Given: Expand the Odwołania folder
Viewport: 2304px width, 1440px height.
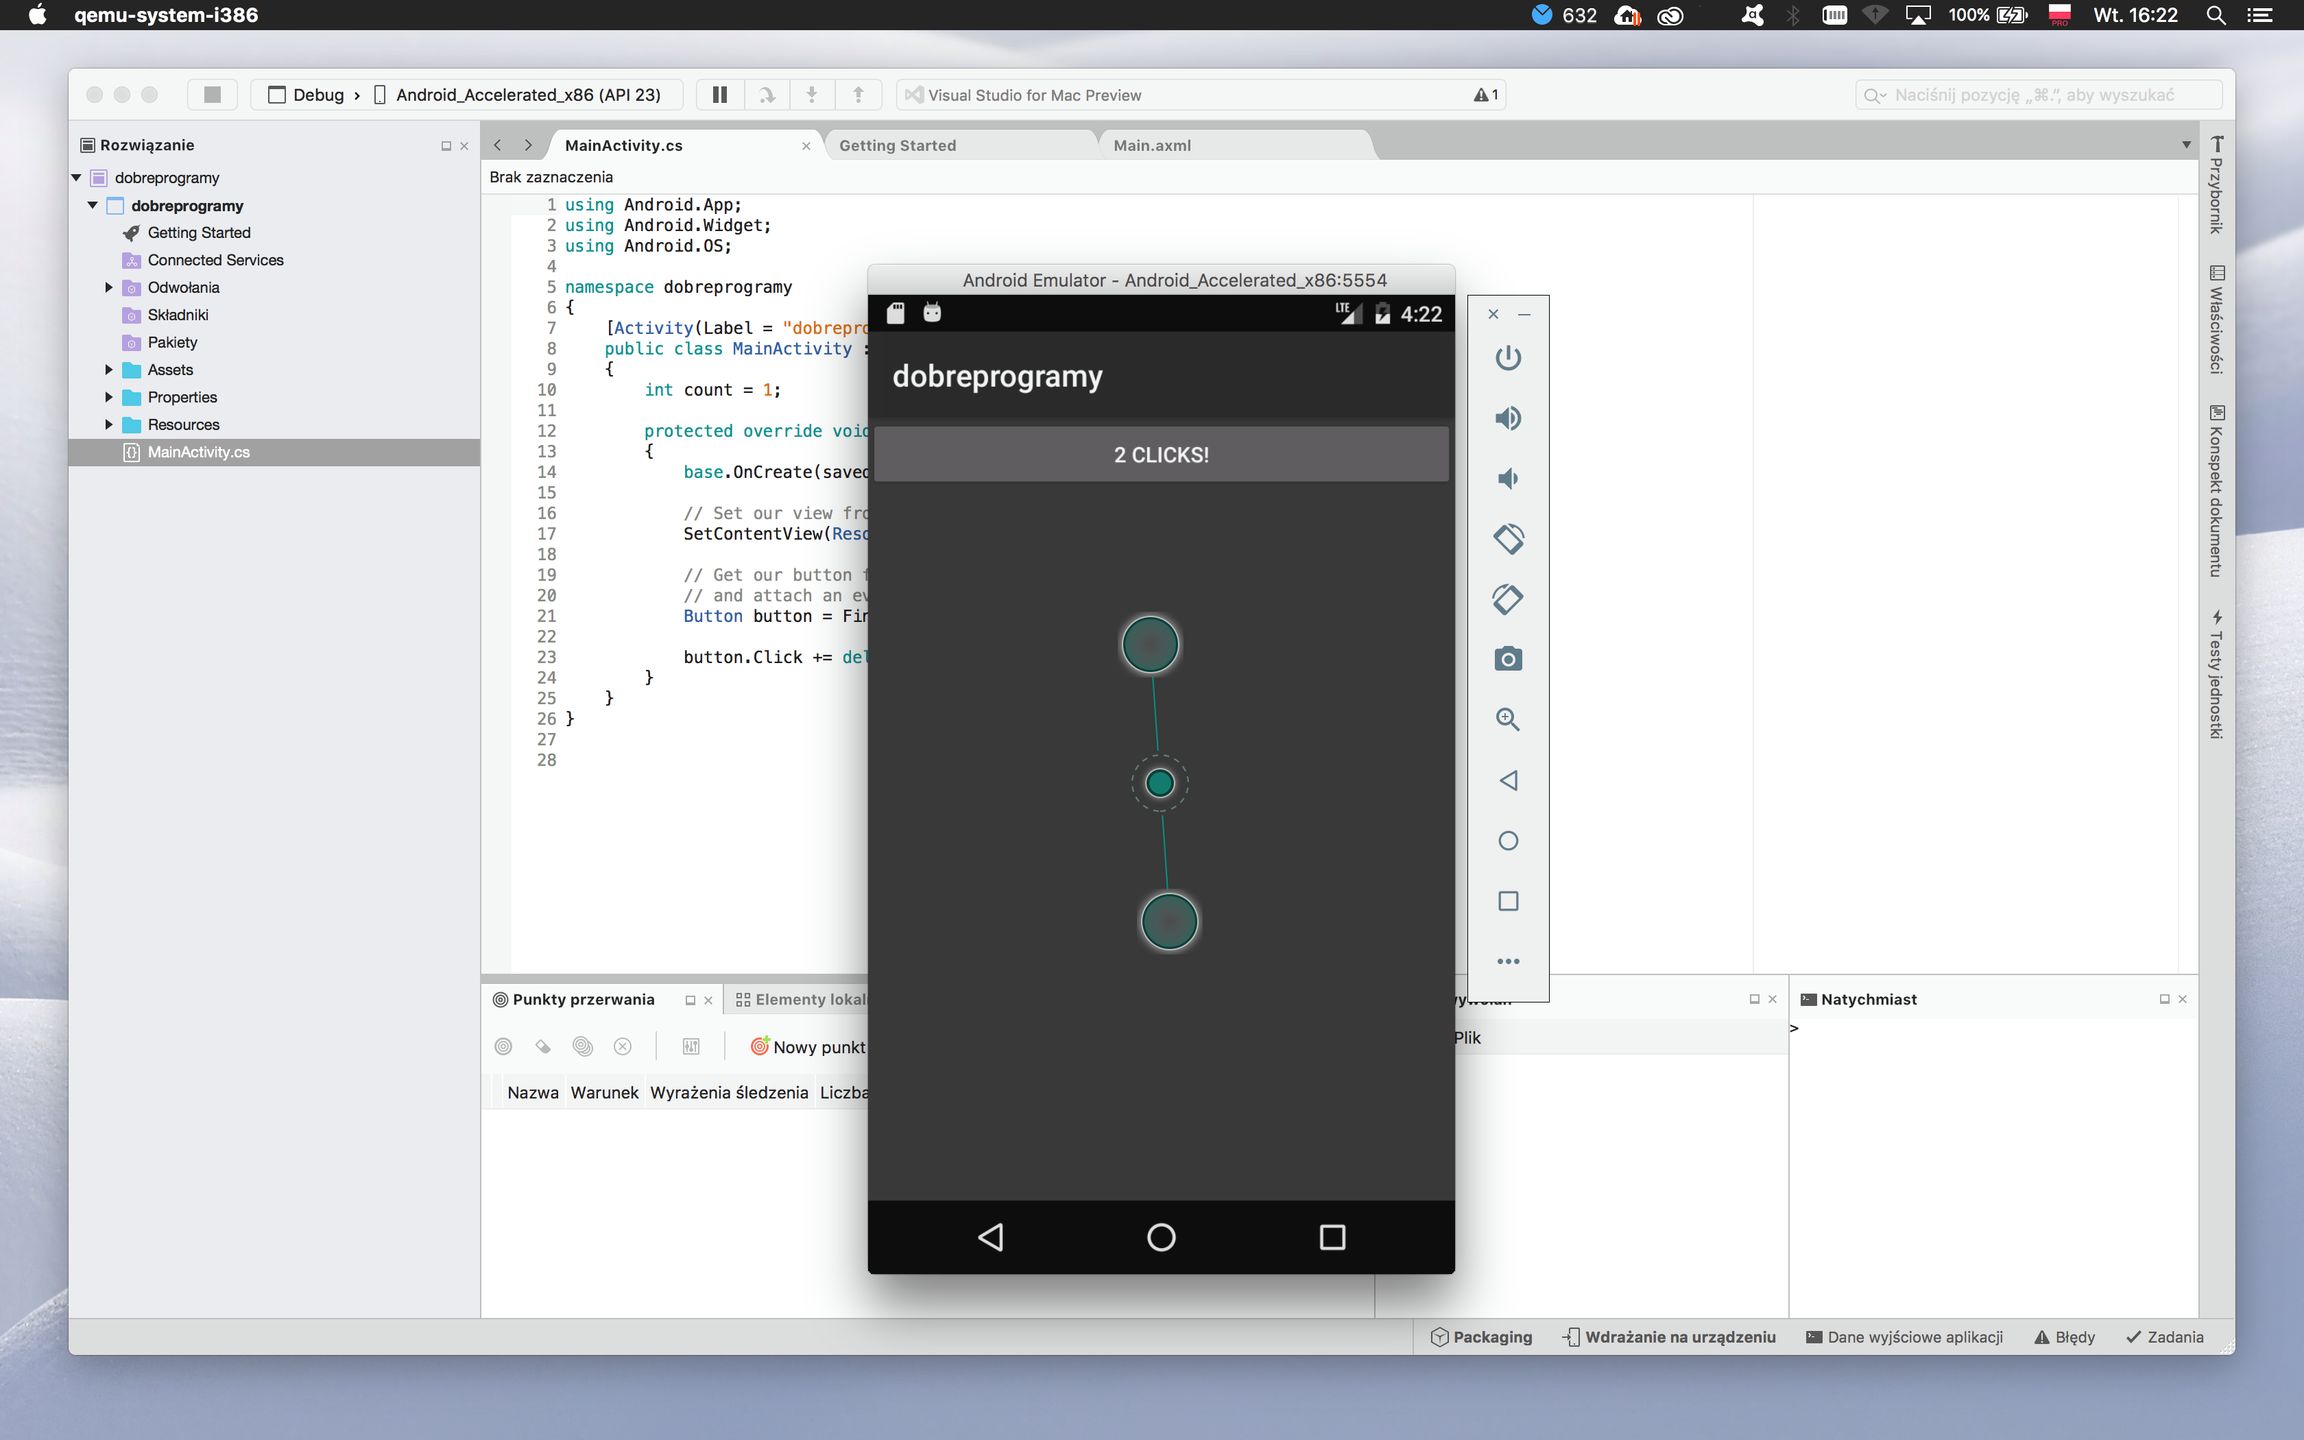Looking at the screenshot, I should click(x=109, y=287).
